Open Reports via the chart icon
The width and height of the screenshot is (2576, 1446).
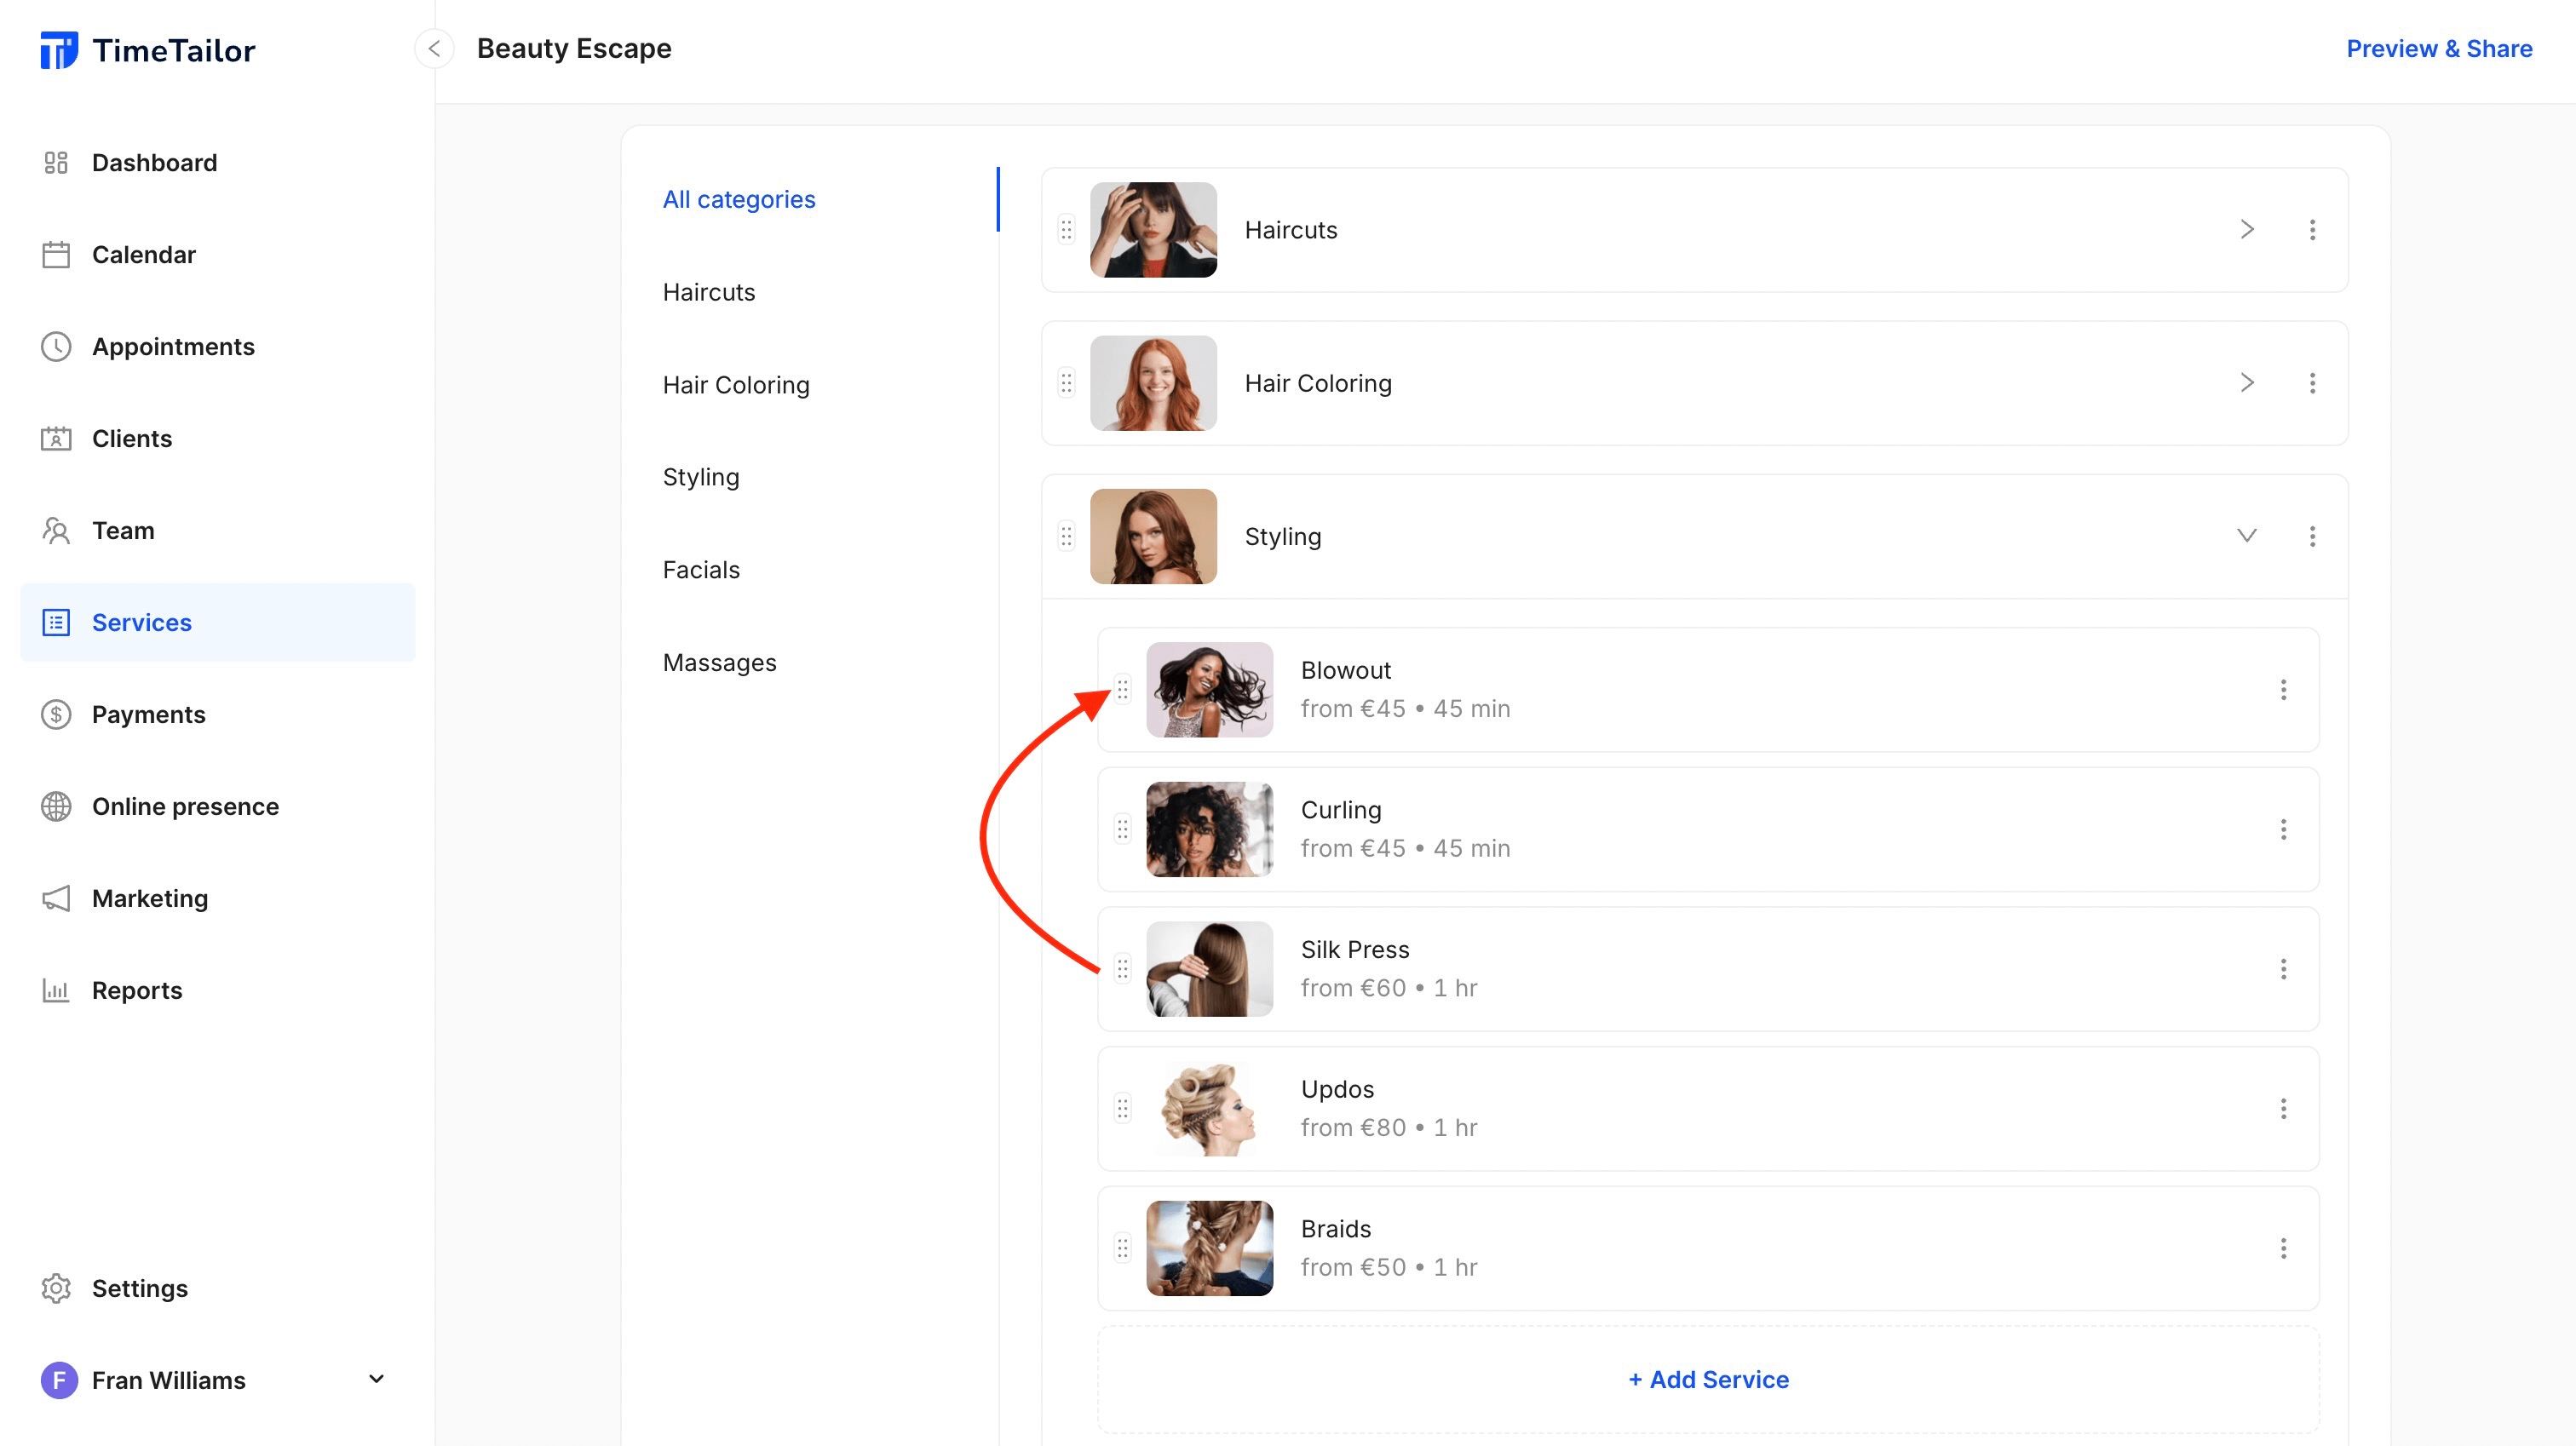(56, 990)
